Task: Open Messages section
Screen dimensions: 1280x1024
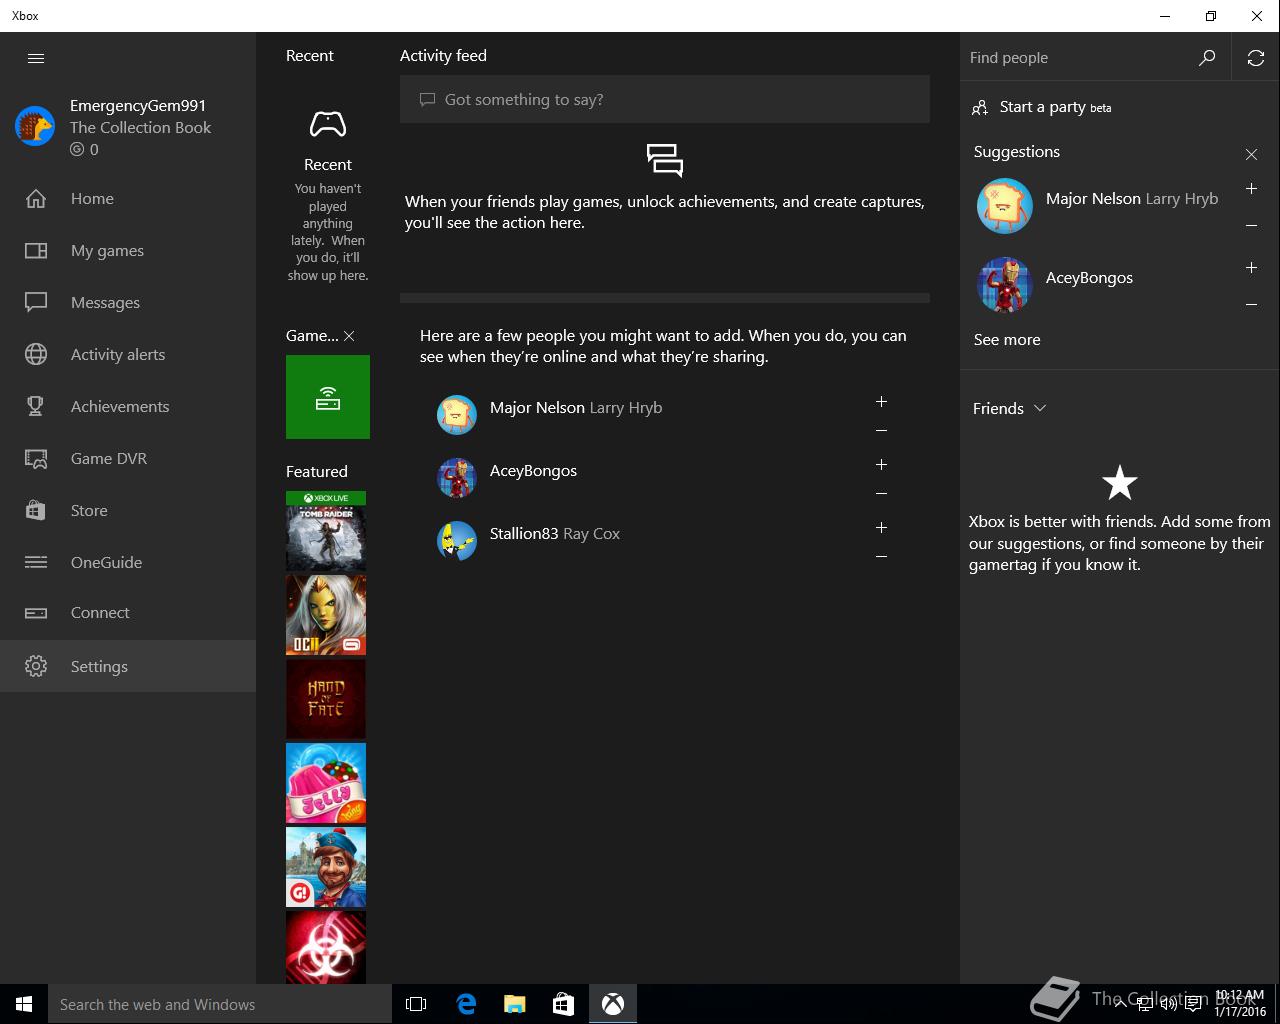Action: (128, 302)
